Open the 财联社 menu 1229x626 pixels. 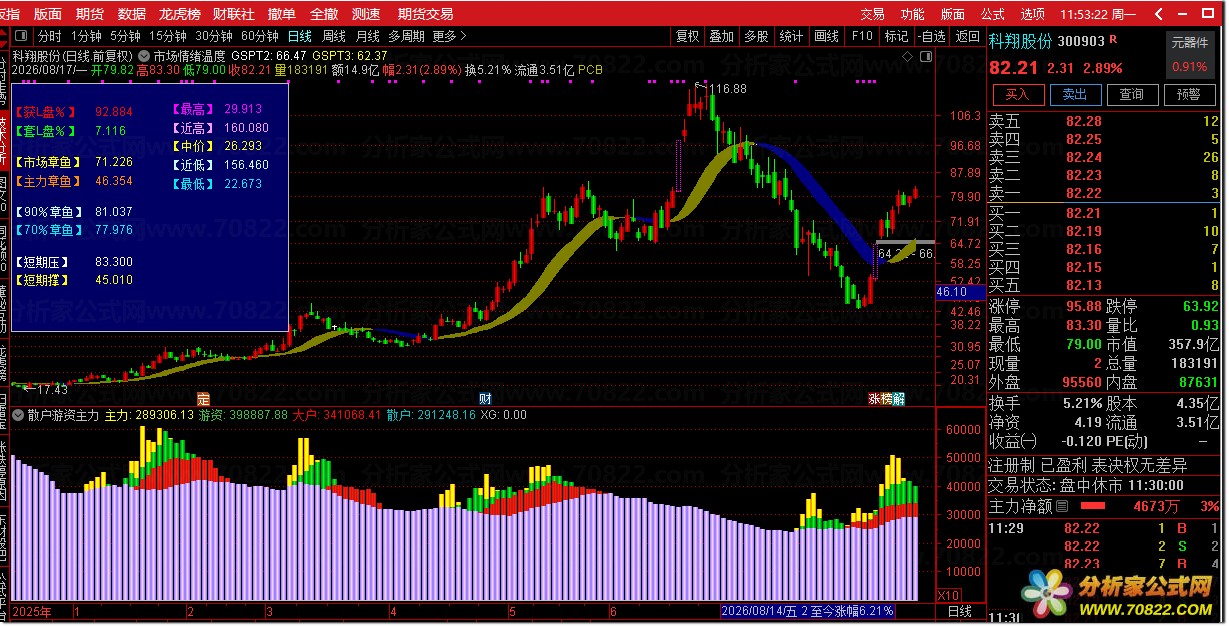point(233,14)
